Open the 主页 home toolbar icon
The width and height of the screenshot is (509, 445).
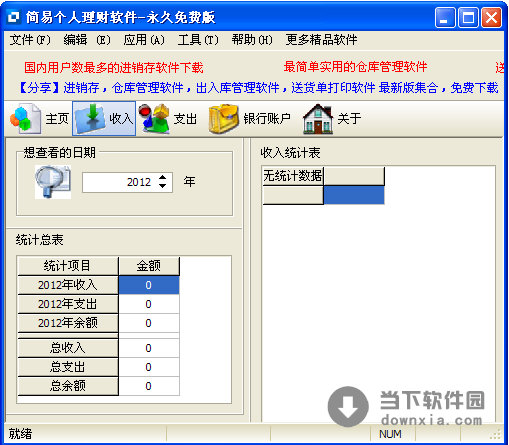(x=39, y=119)
